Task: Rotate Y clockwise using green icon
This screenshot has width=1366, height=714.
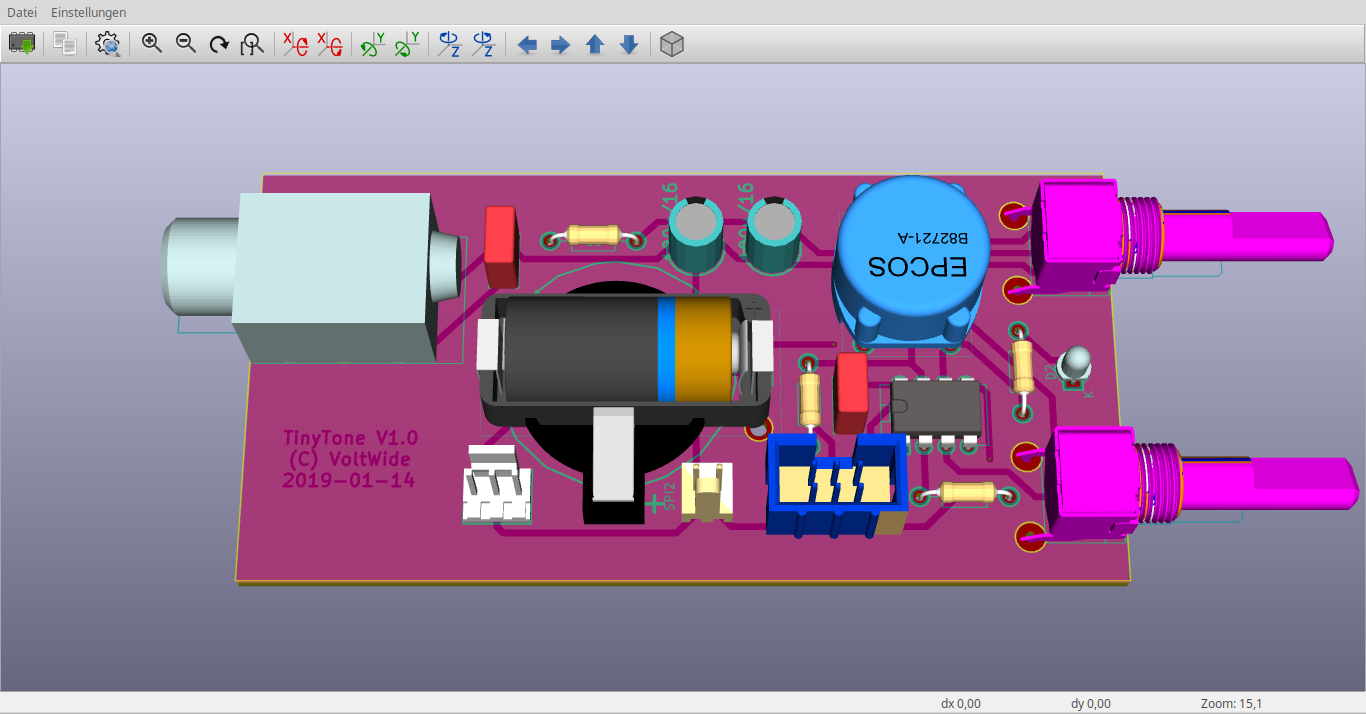Action: (x=372, y=44)
